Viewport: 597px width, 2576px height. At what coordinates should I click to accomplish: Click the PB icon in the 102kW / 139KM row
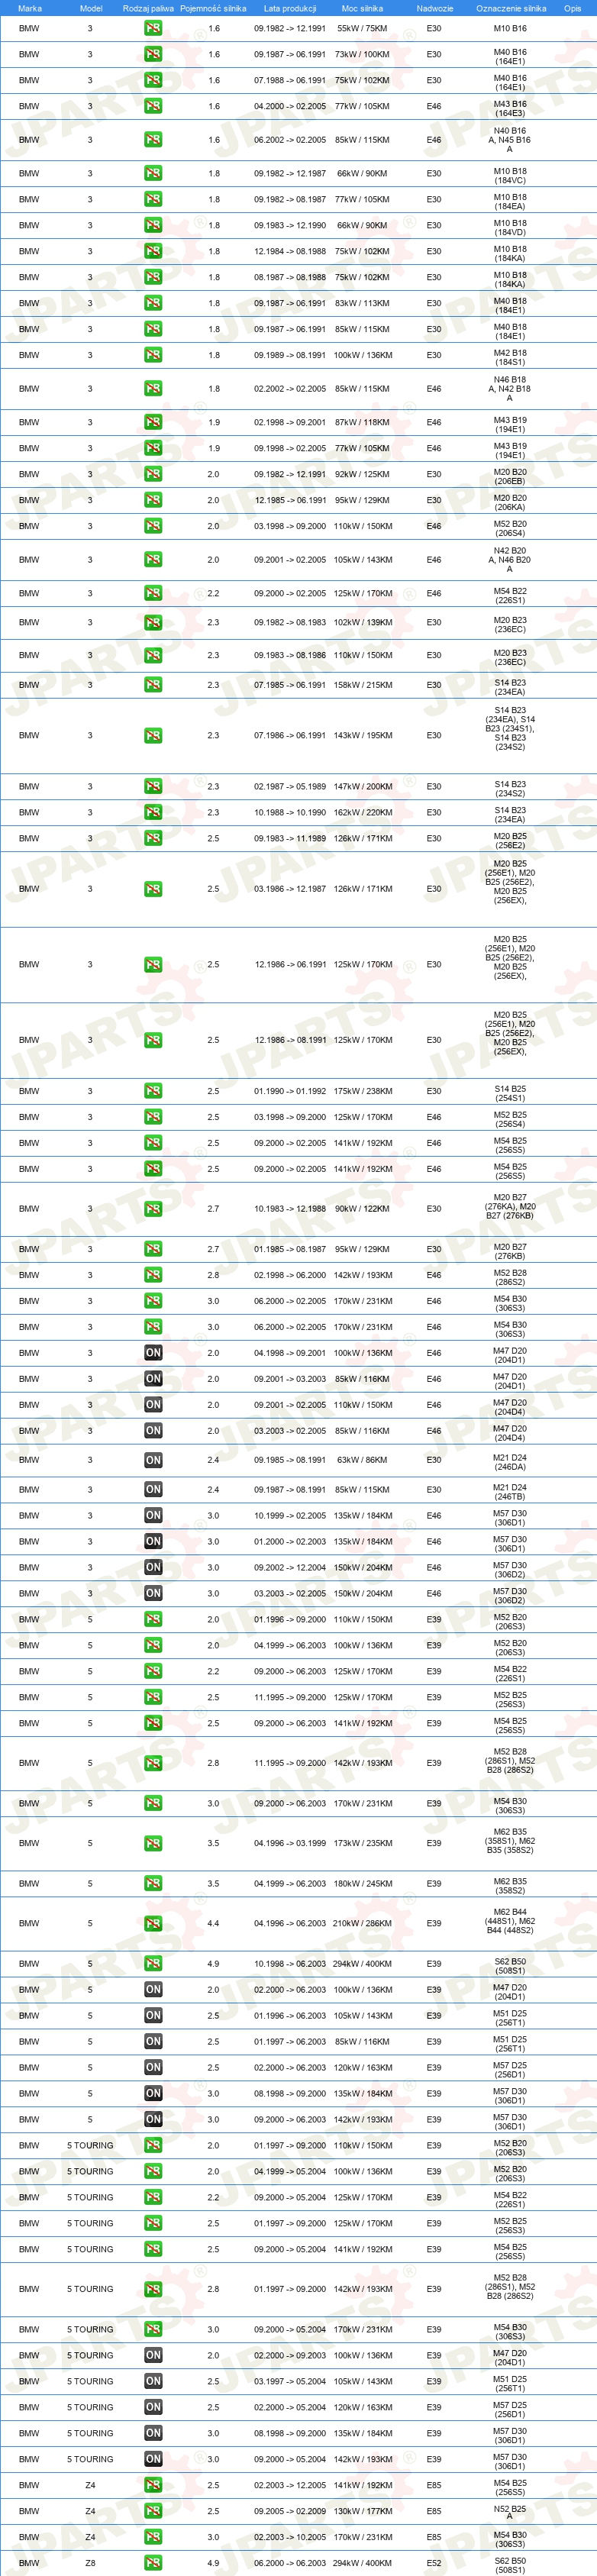tap(153, 622)
